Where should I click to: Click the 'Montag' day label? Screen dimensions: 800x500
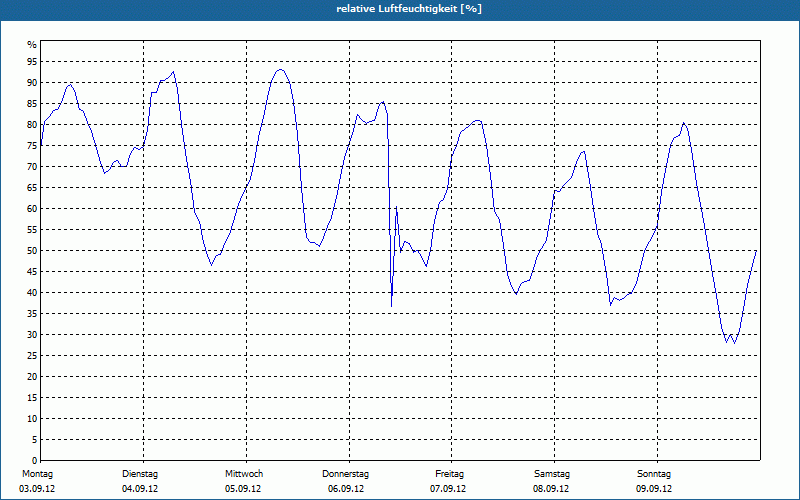click(x=37, y=474)
